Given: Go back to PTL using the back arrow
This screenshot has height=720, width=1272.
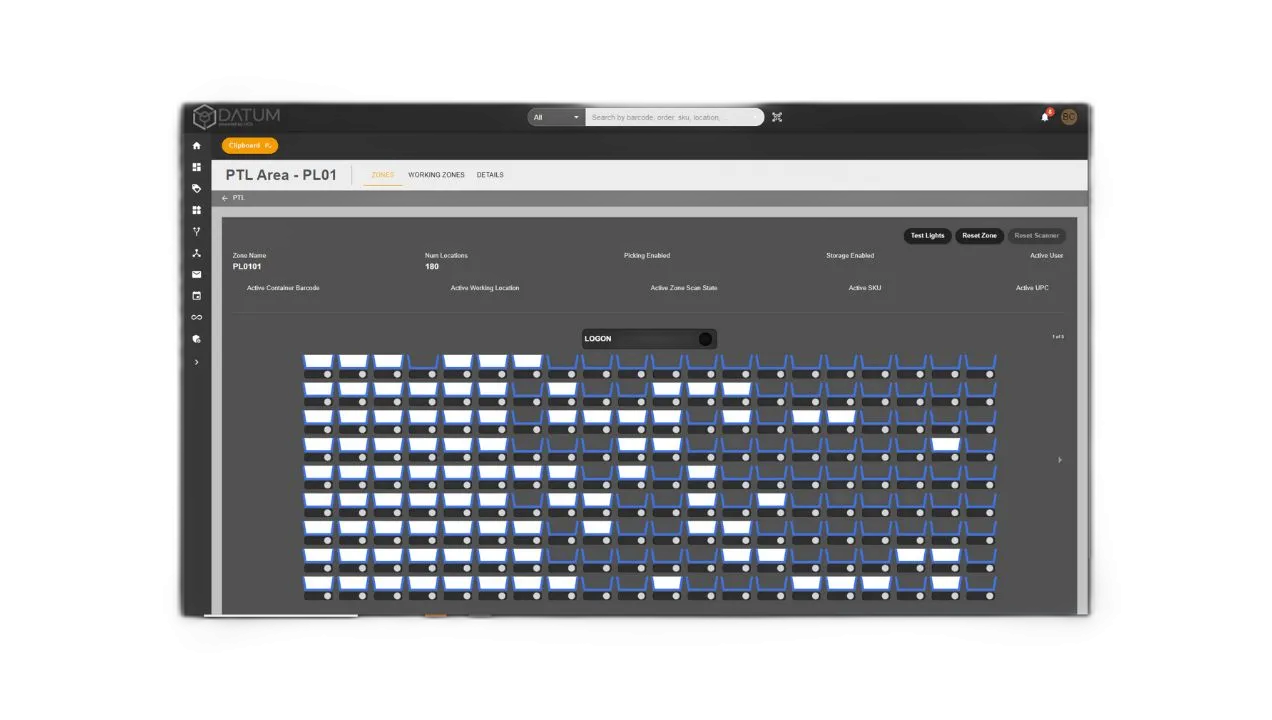Looking at the screenshot, I should (225, 198).
